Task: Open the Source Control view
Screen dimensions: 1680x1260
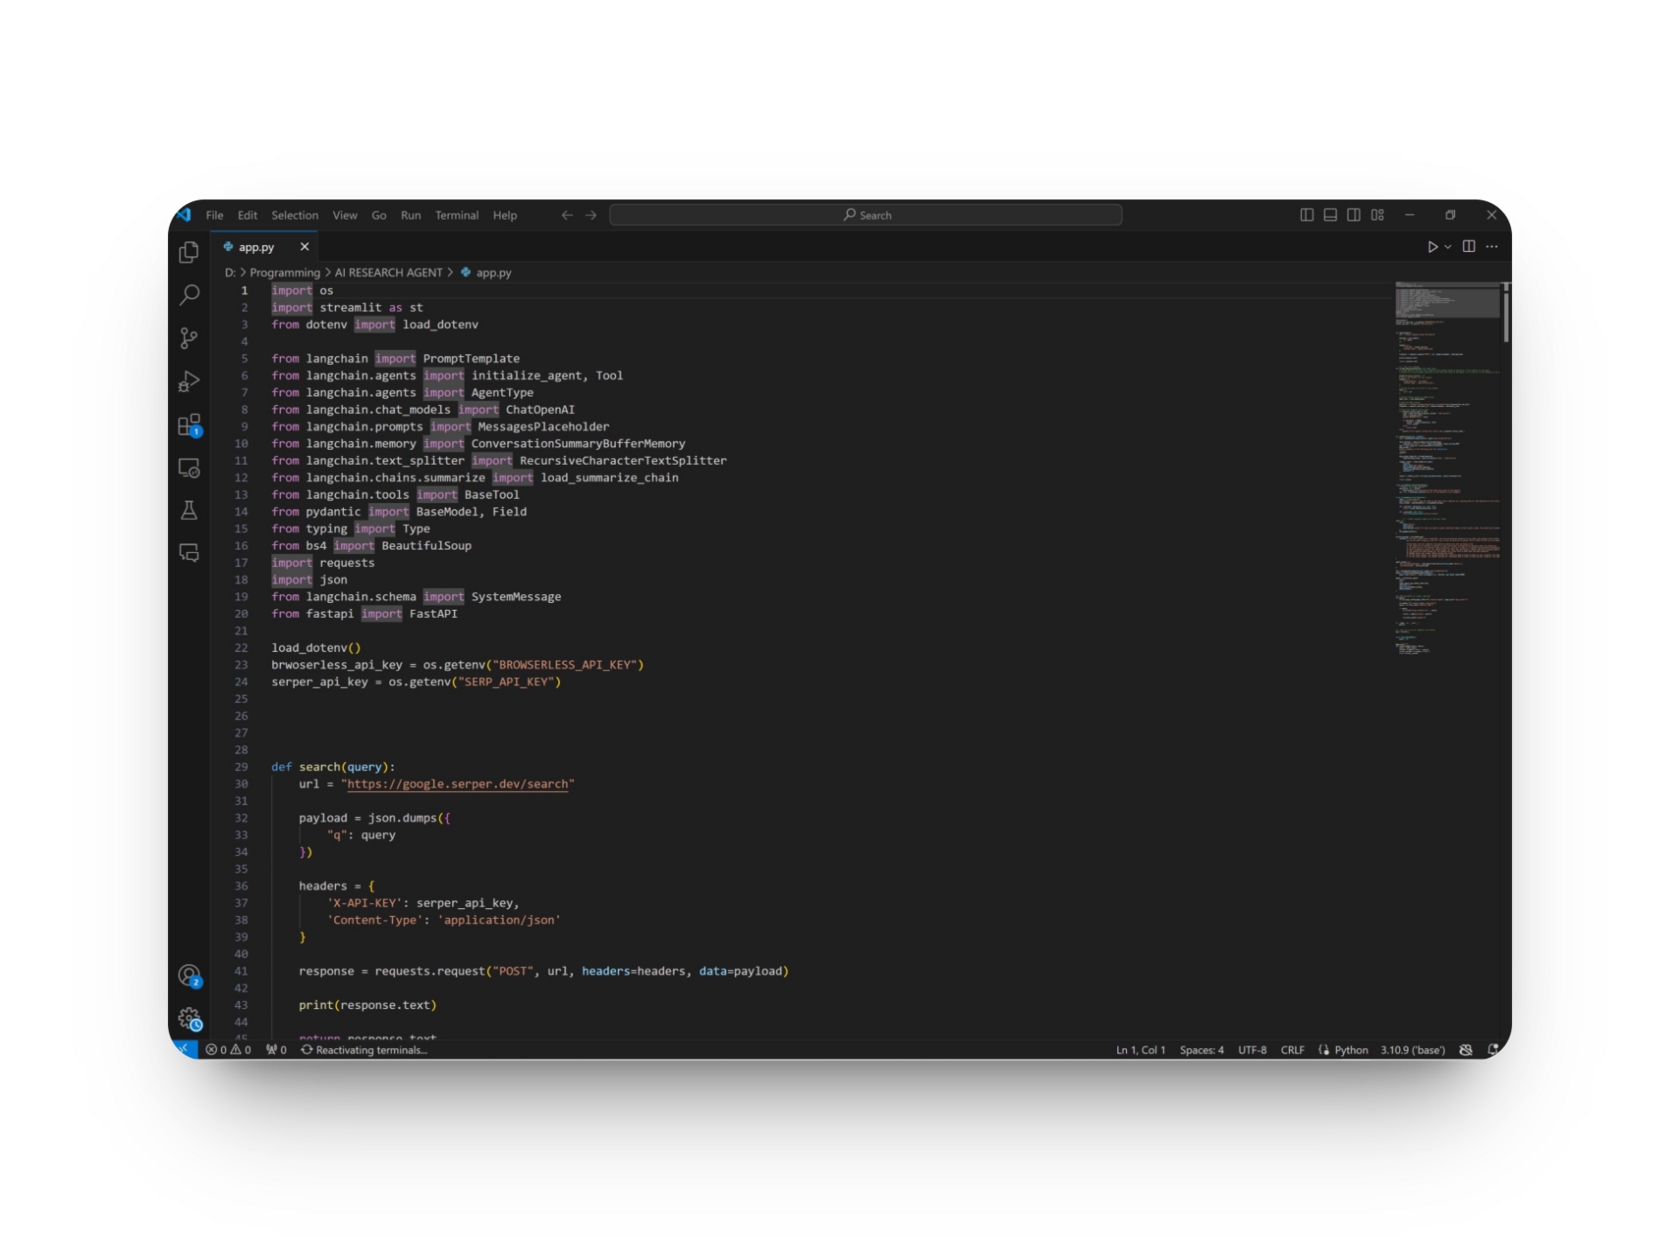Action: pos(189,338)
